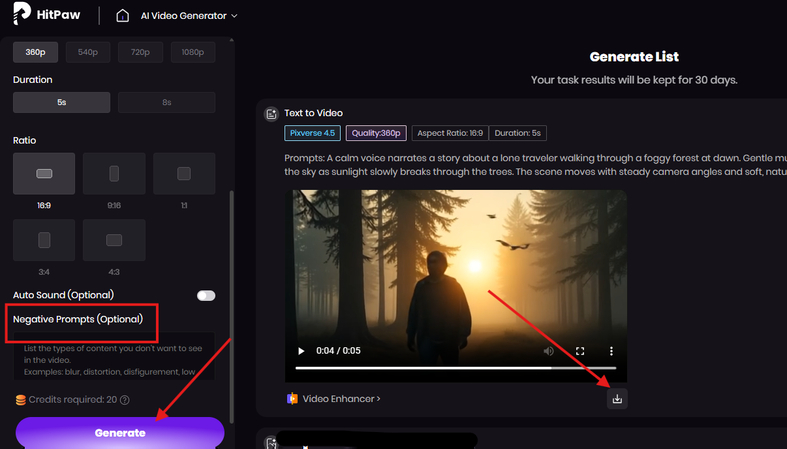The width and height of the screenshot is (787, 449).
Task: Toggle the Auto Sound switch
Action: [206, 295]
